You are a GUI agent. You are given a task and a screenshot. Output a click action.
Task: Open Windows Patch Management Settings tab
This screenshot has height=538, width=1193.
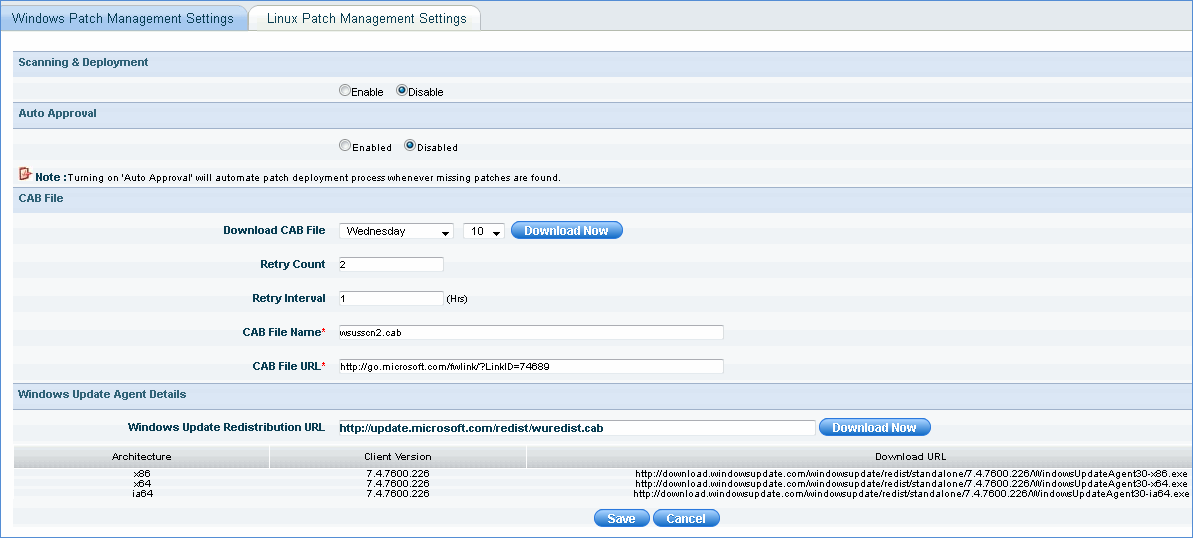tap(122, 18)
